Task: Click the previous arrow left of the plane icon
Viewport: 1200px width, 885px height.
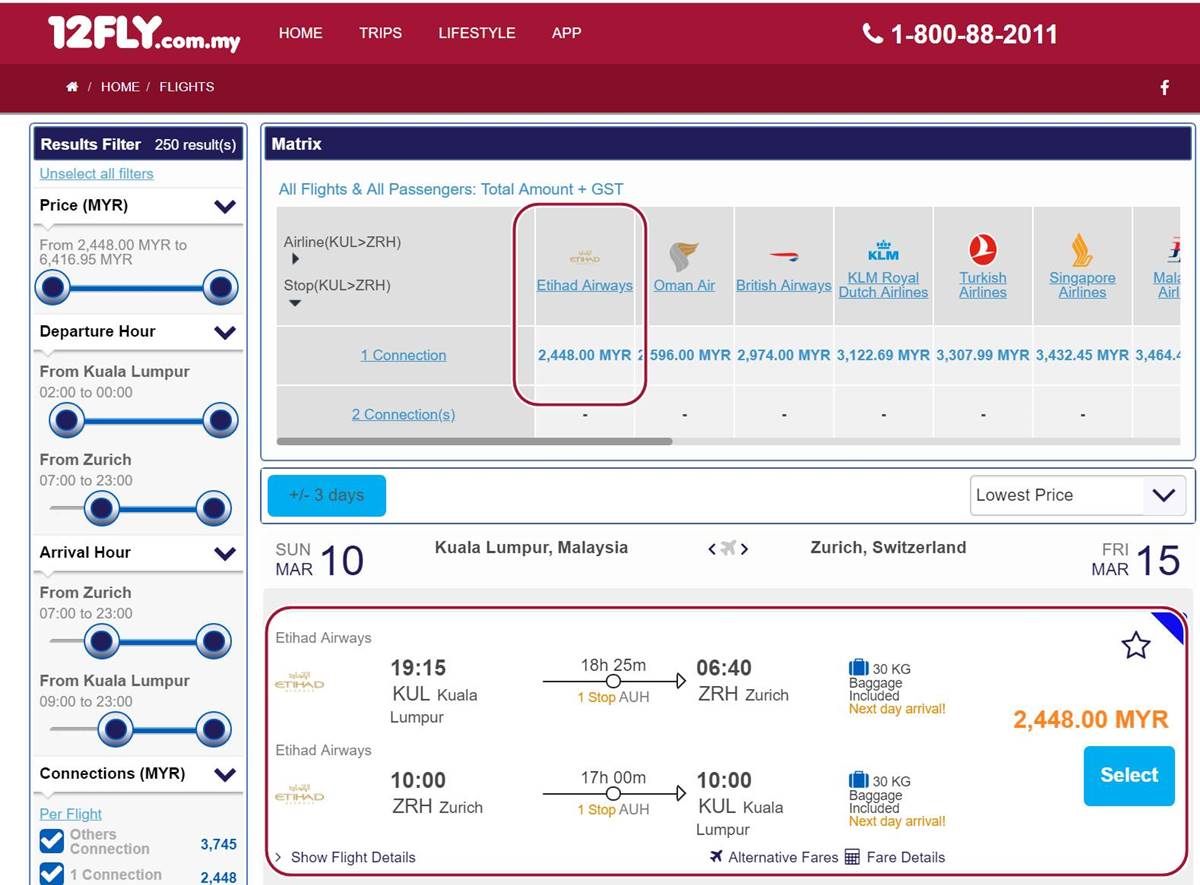Action: point(712,548)
